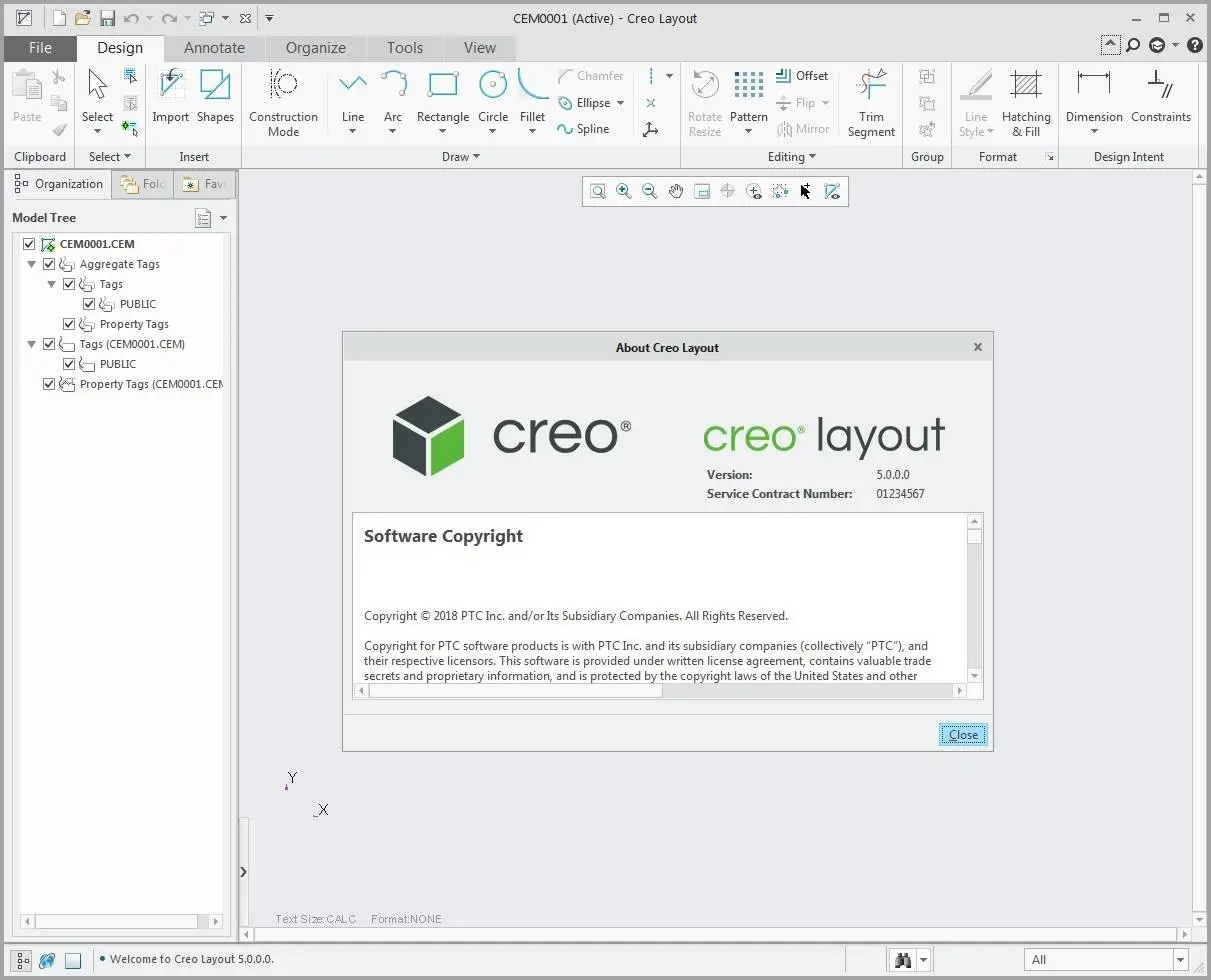1211x980 pixels.
Task: Toggle checkbox for Property Tags under Aggregate Tags
Action: point(69,324)
